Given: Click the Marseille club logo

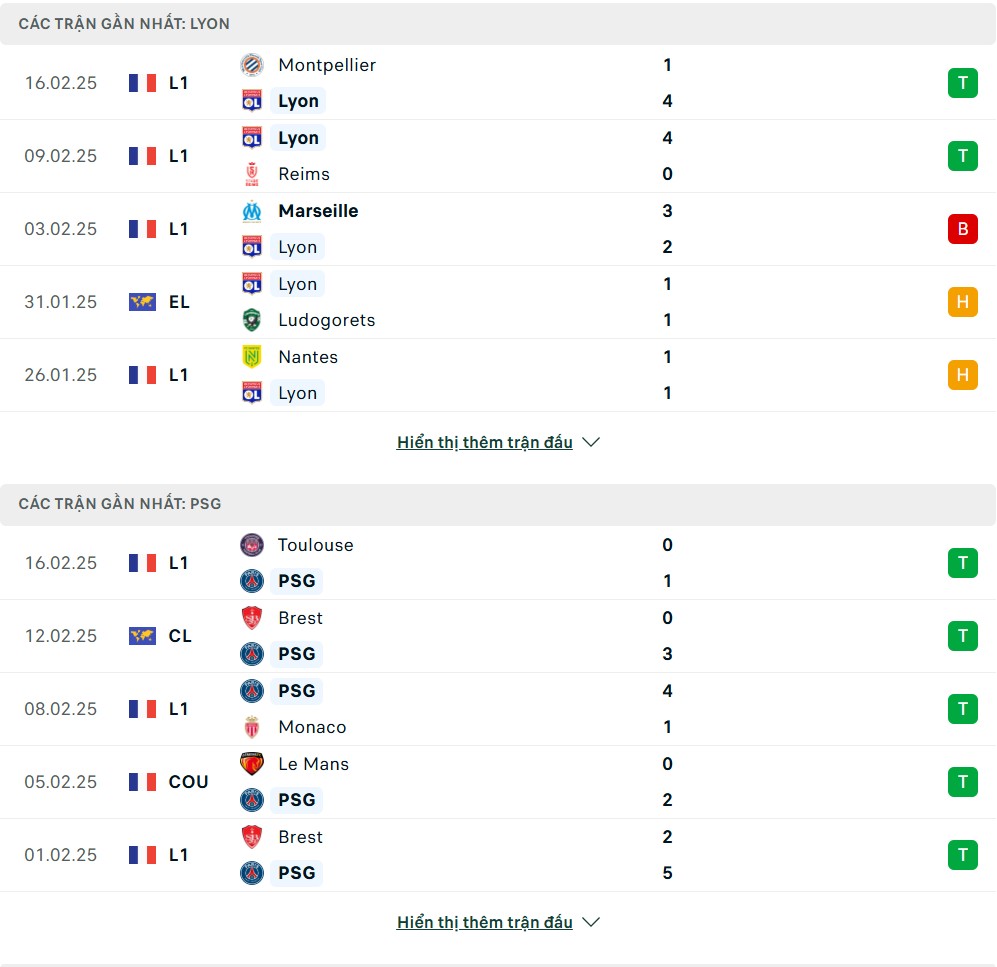Looking at the screenshot, I should (x=252, y=211).
